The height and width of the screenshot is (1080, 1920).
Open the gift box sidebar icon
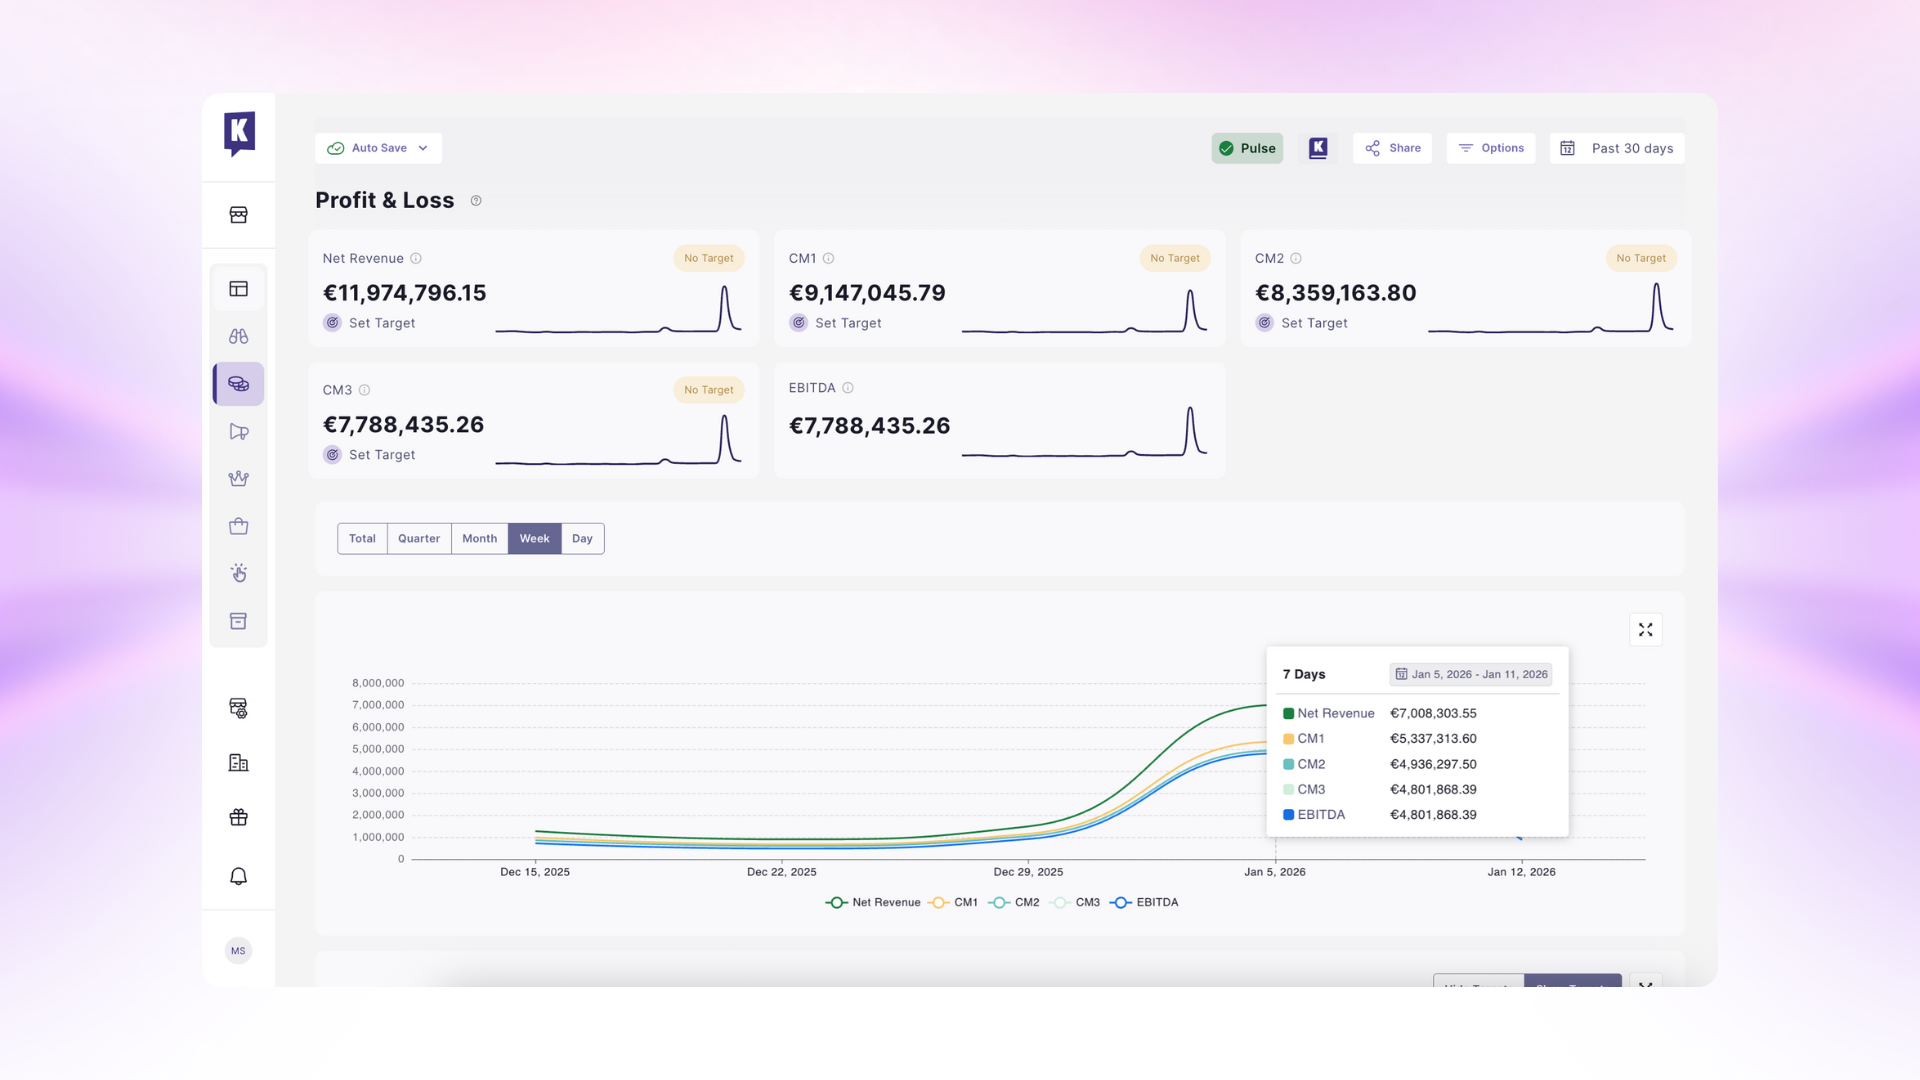click(238, 817)
